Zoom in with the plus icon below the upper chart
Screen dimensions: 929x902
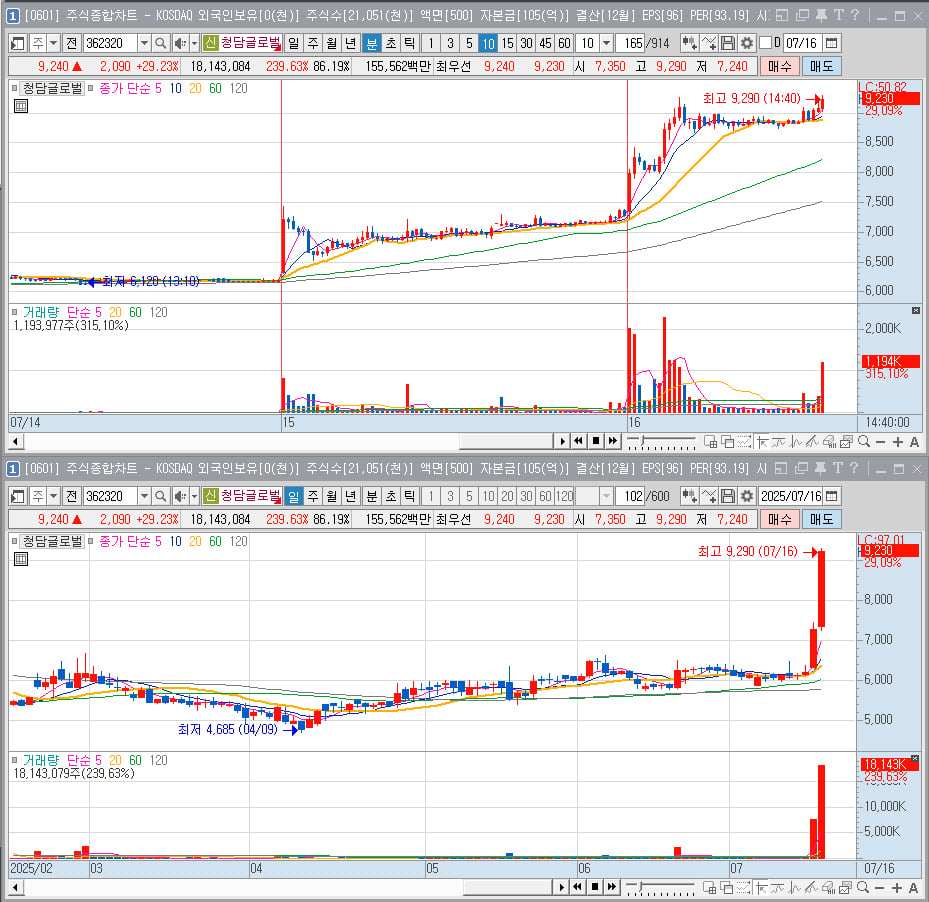click(898, 442)
